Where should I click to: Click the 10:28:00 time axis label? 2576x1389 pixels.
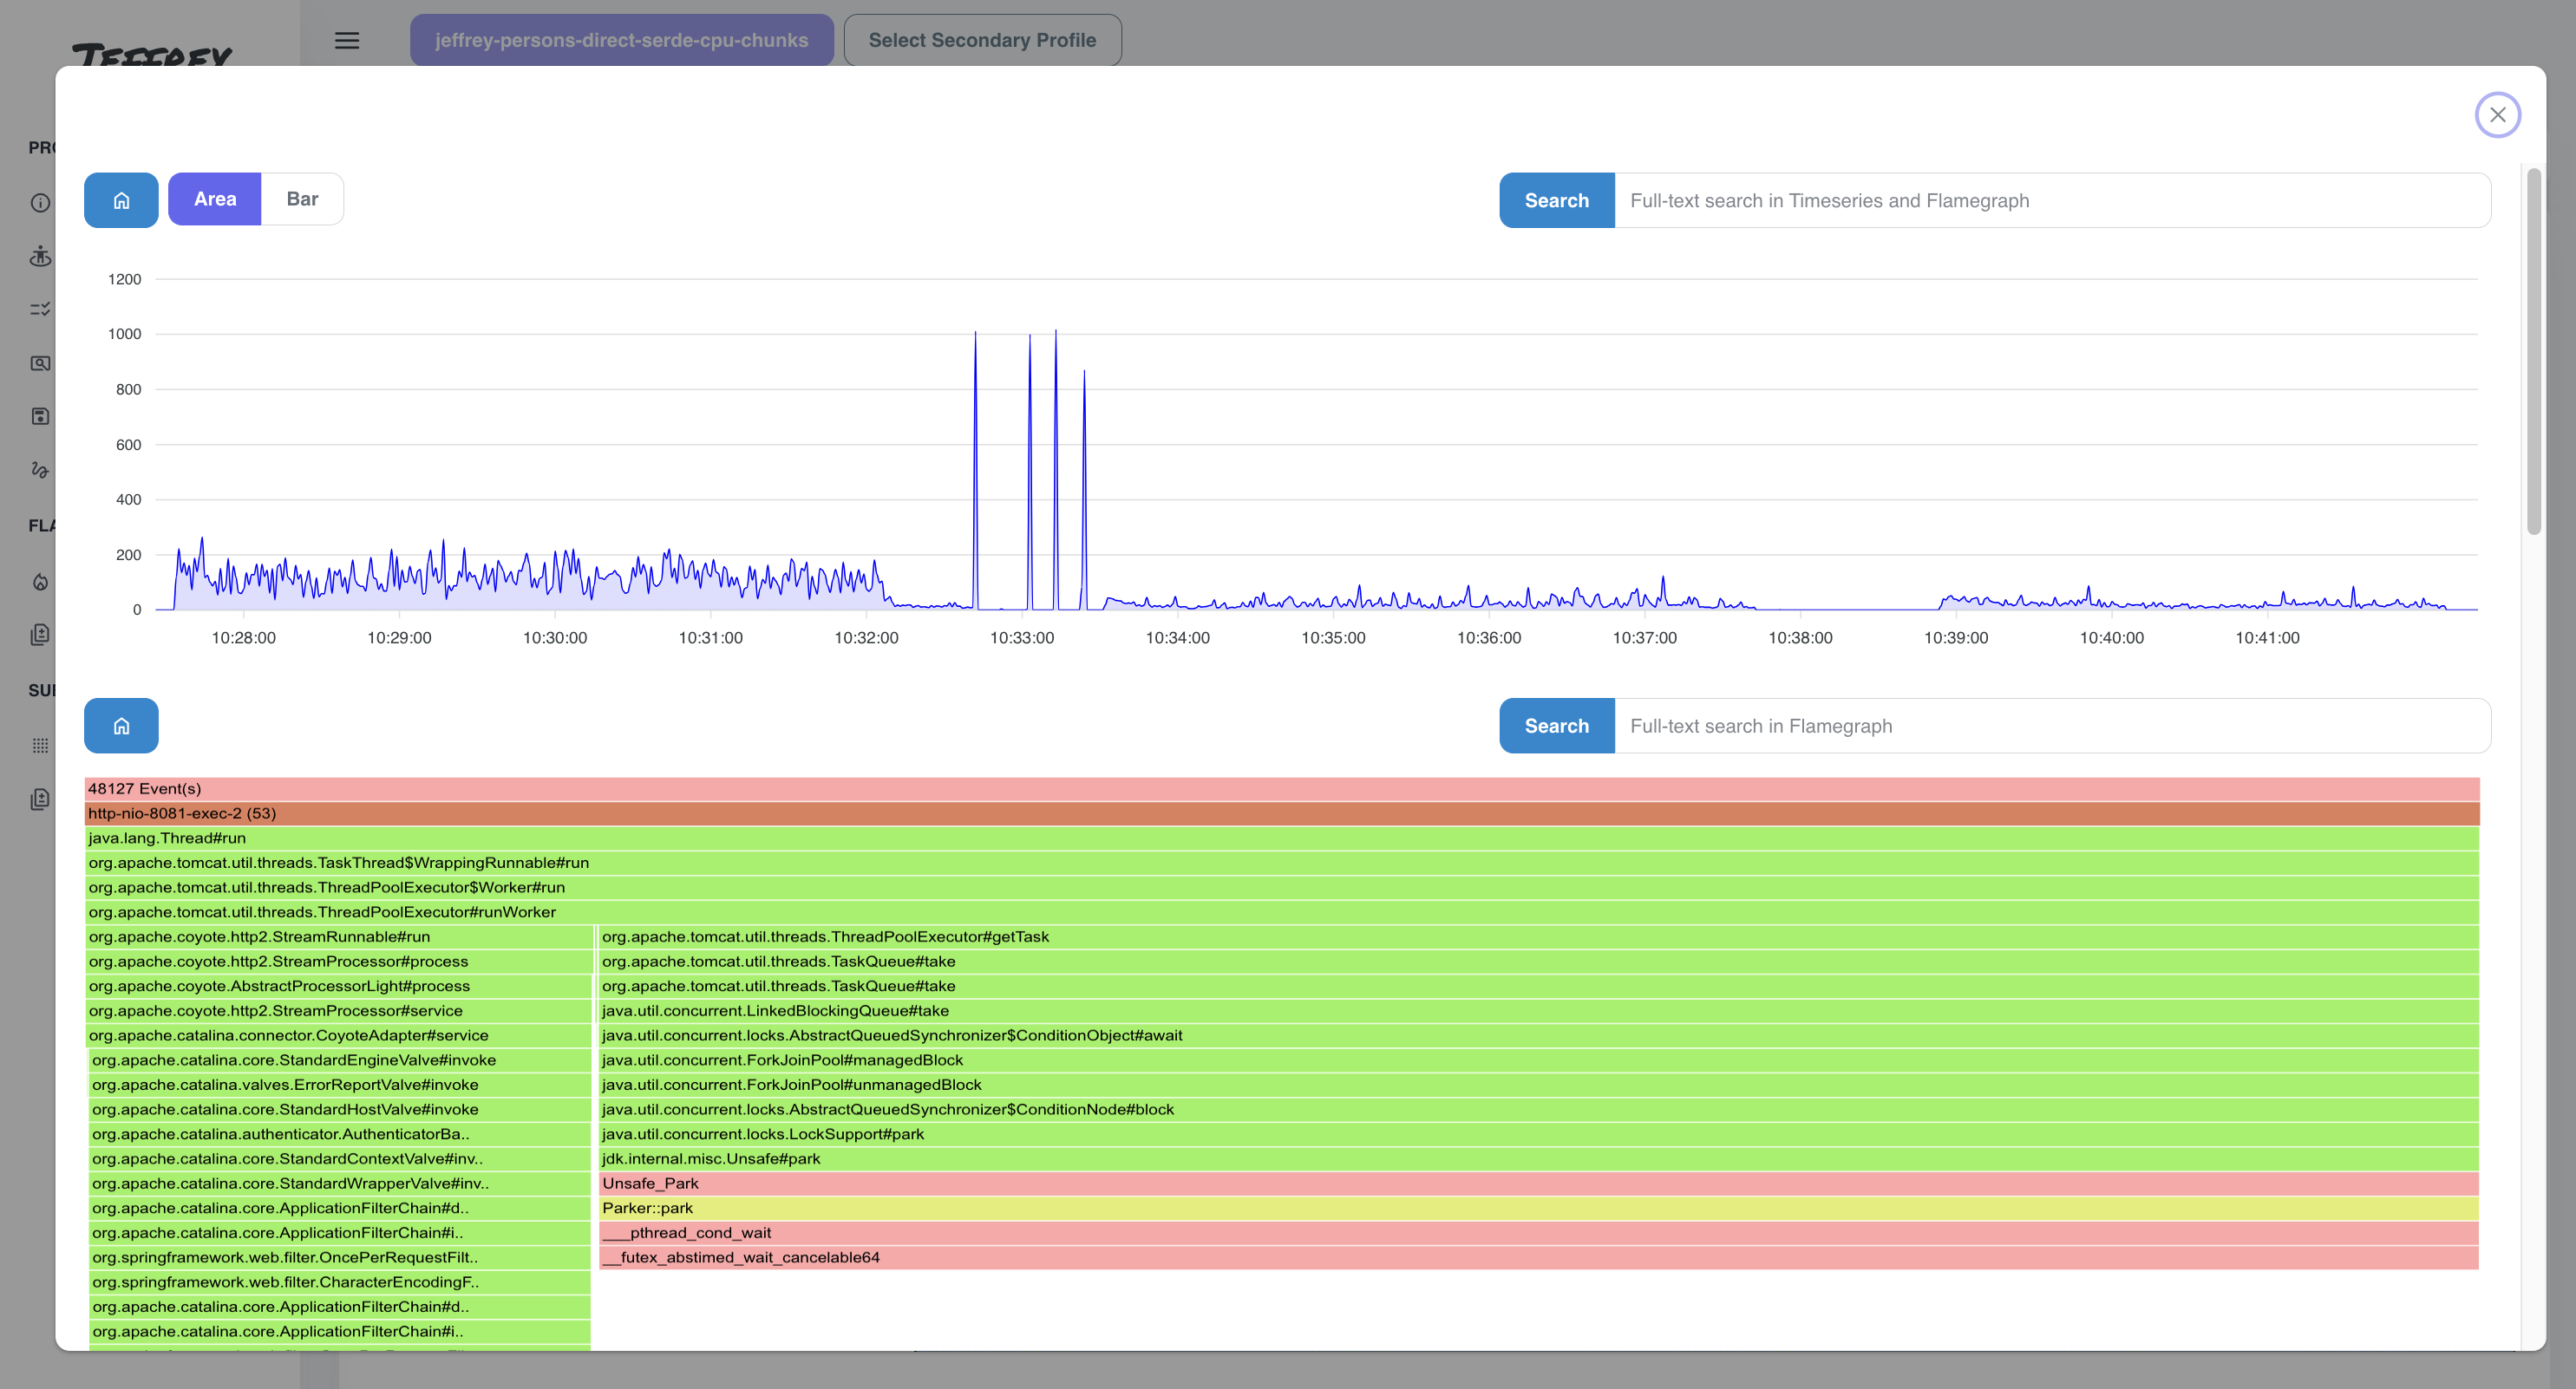pyautogui.click(x=243, y=638)
